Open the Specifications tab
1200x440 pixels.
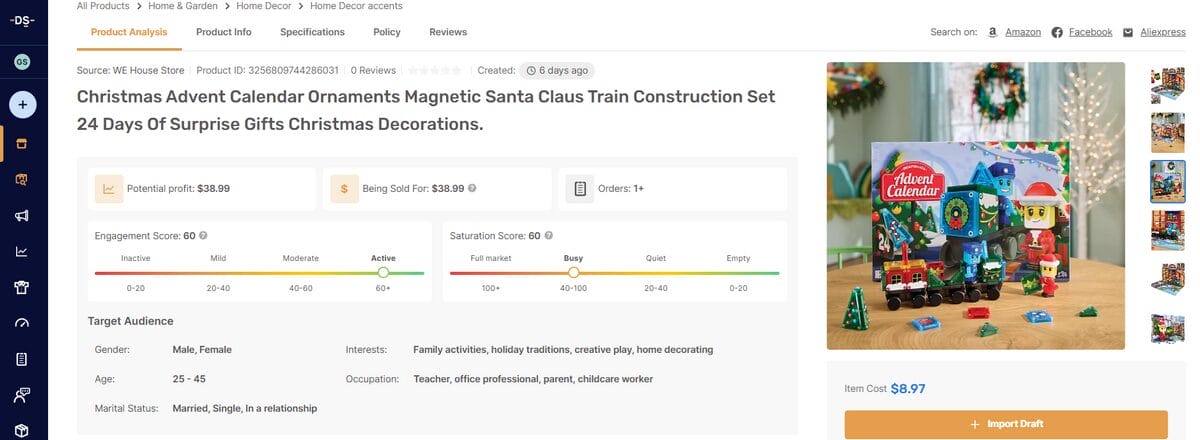312,32
